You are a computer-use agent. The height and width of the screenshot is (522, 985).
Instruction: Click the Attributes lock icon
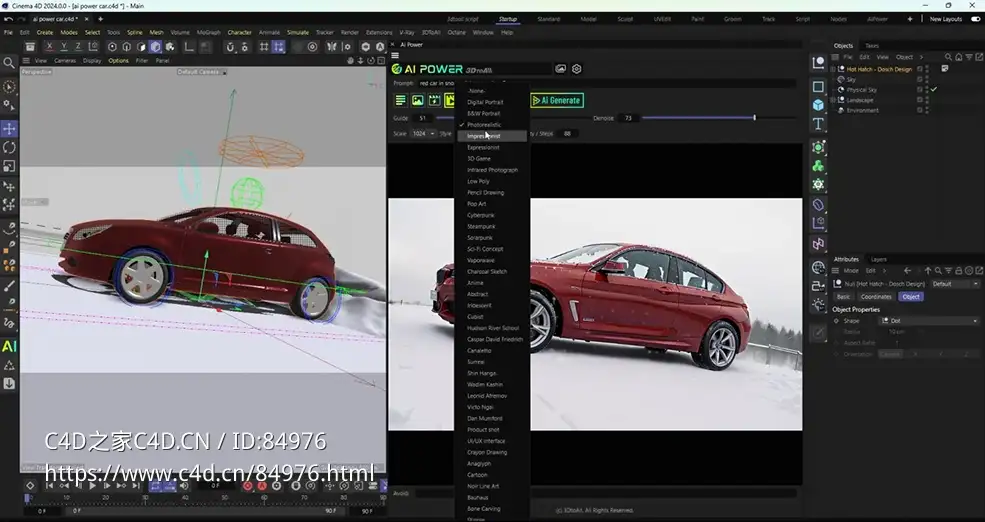959,271
